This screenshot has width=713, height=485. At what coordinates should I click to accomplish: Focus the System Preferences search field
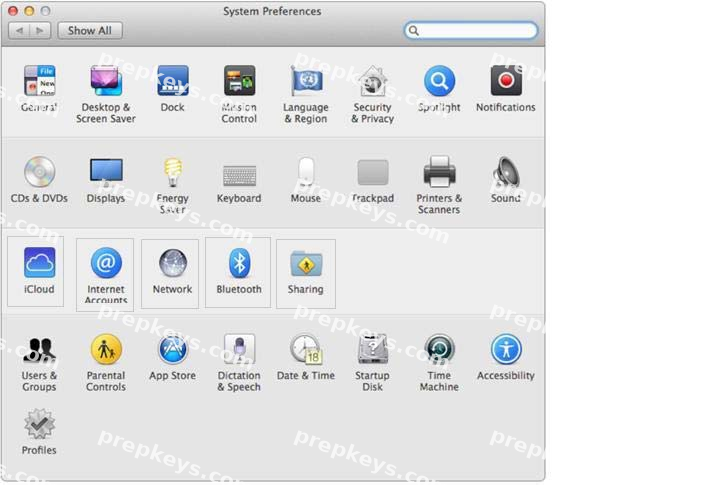pos(471,30)
